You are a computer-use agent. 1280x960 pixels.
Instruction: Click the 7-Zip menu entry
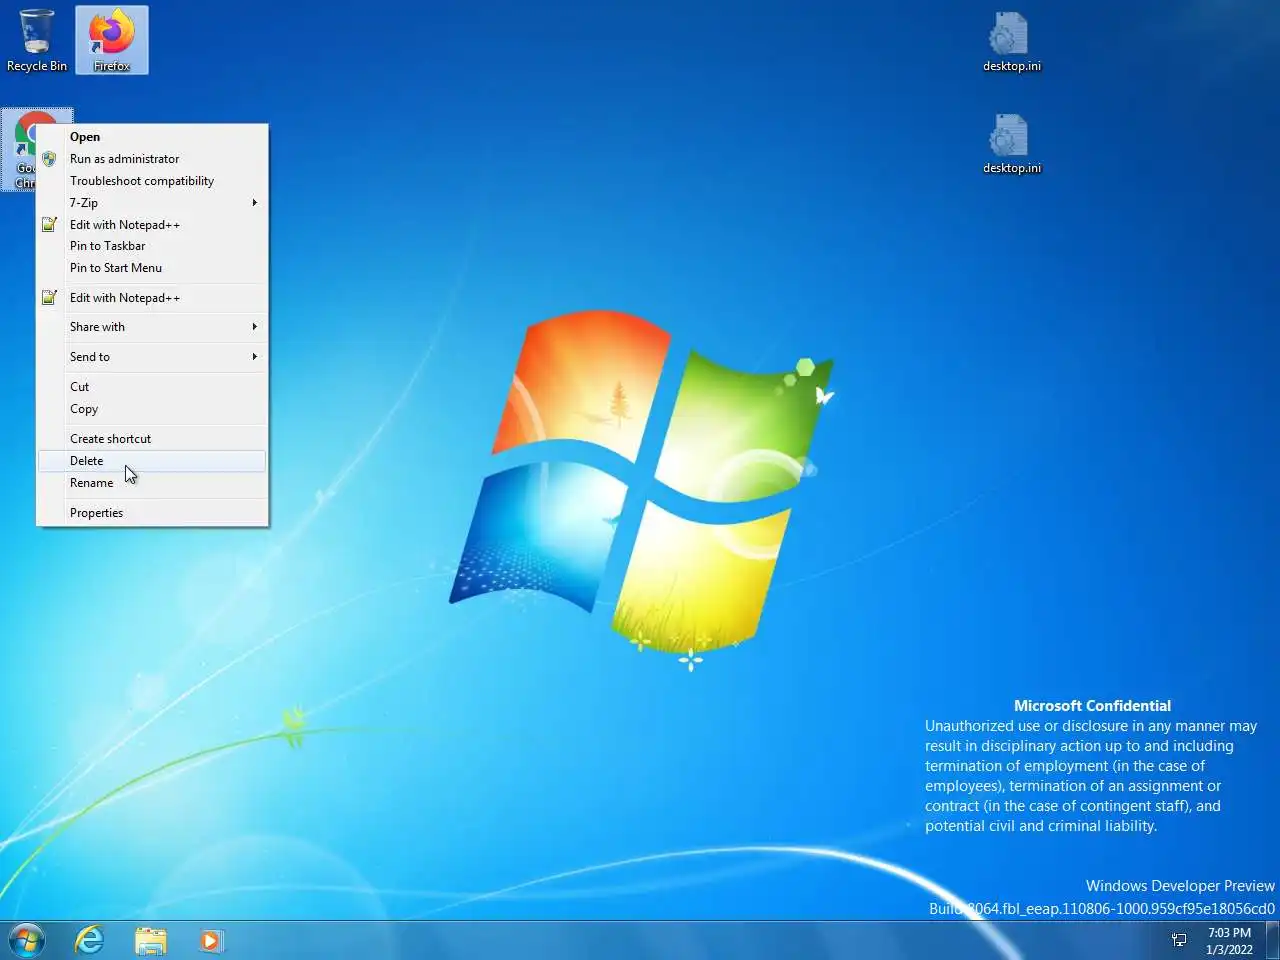point(152,203)
